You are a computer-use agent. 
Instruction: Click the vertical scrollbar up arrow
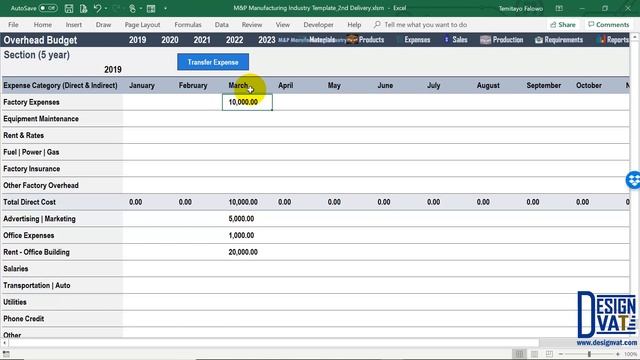click(x=635, y=37)
